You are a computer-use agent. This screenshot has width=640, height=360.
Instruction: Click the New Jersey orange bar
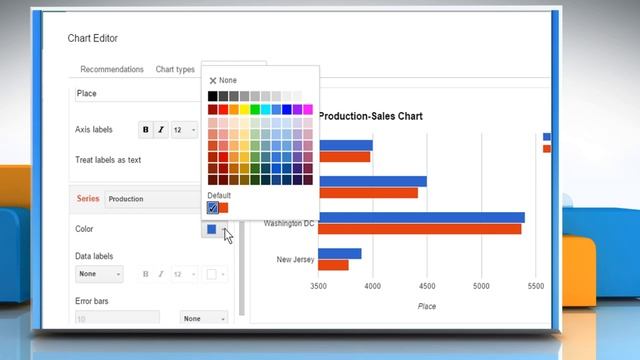[333, 265]
